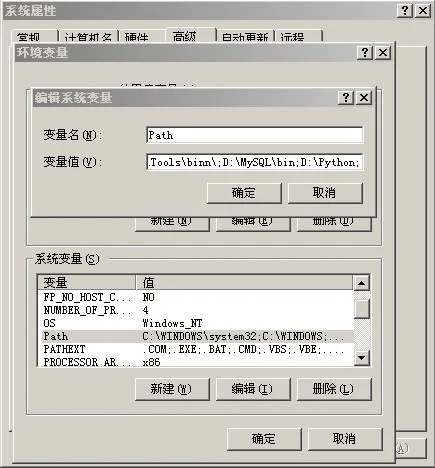This screenshot has width=435, height=468.
Task: Click the system variables list scroll down arrow
Action: point(362,358)
